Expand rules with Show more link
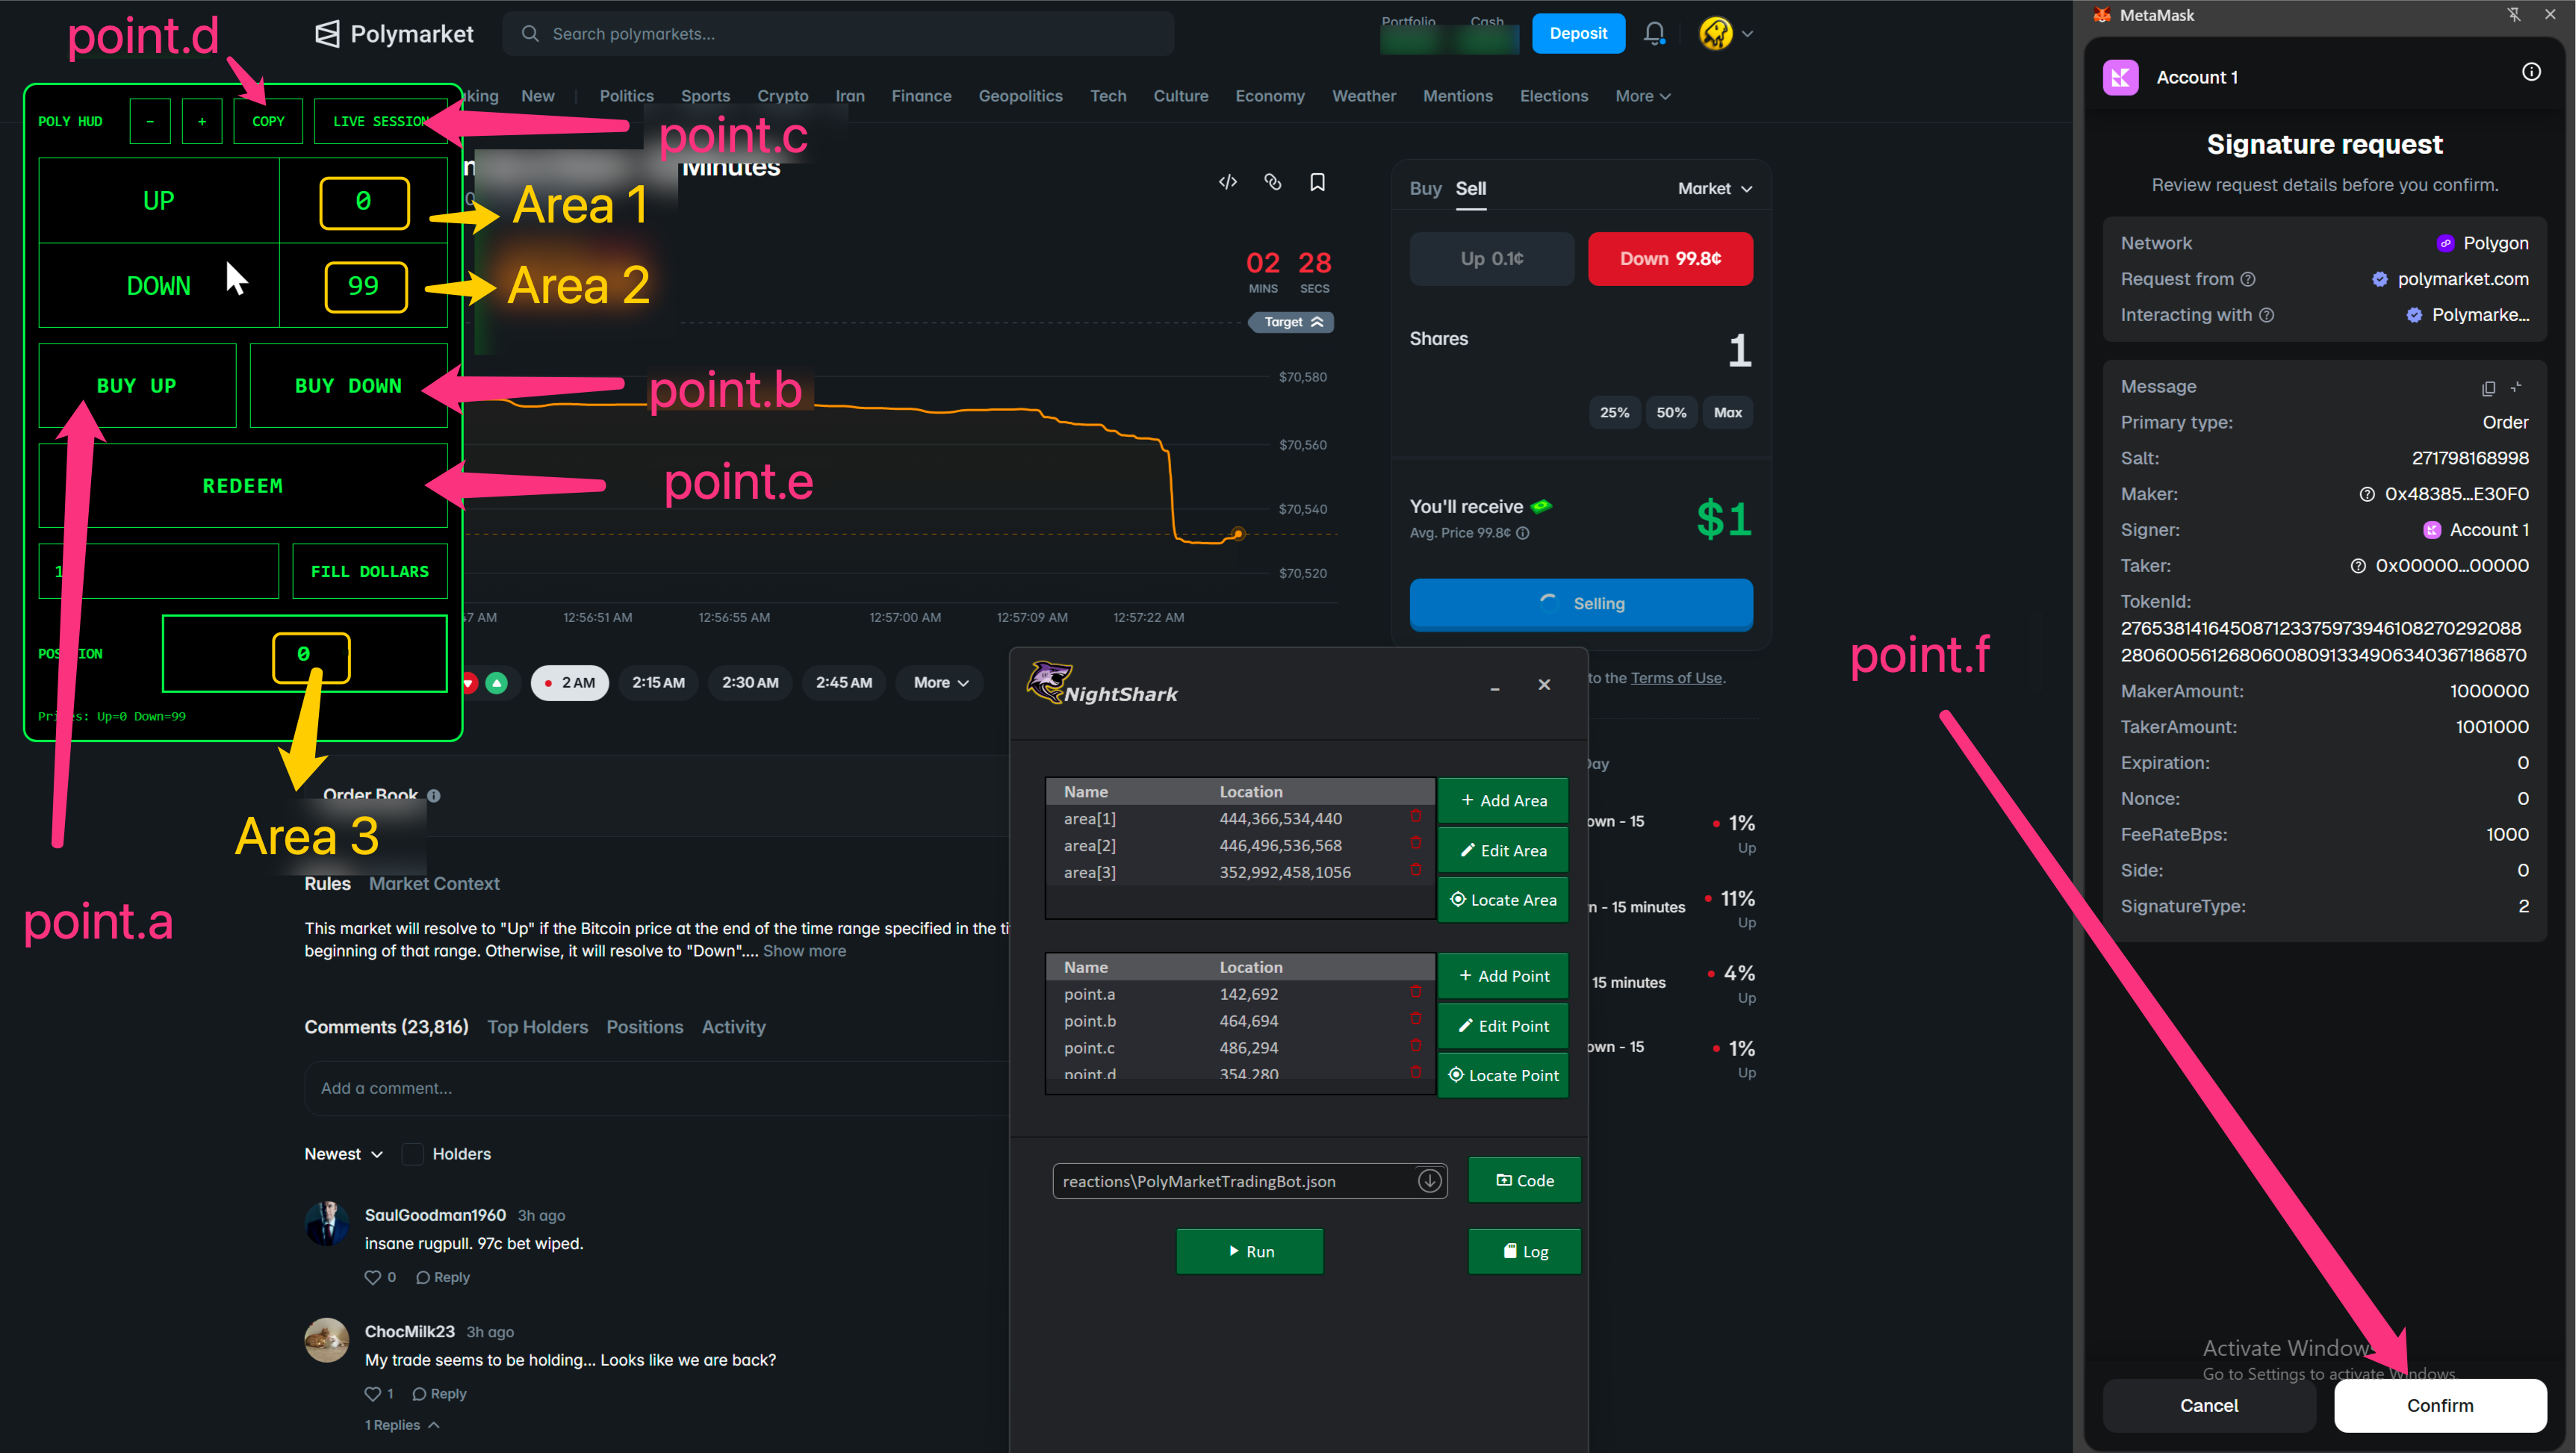Viewport: 2576px width, 1453px height. coord(804,951)
